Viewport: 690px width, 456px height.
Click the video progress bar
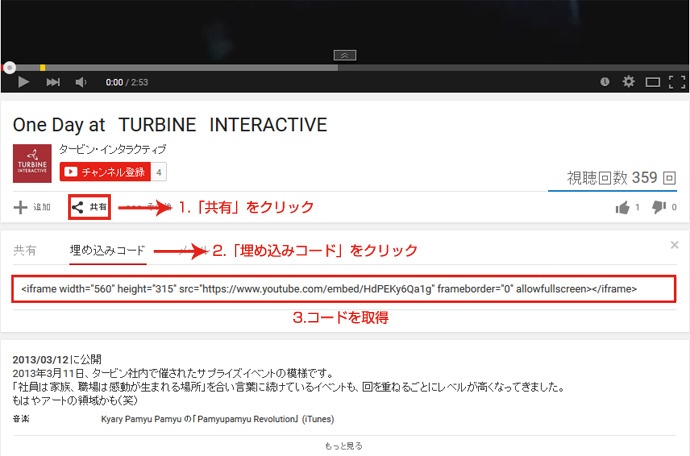click(345, 68)
